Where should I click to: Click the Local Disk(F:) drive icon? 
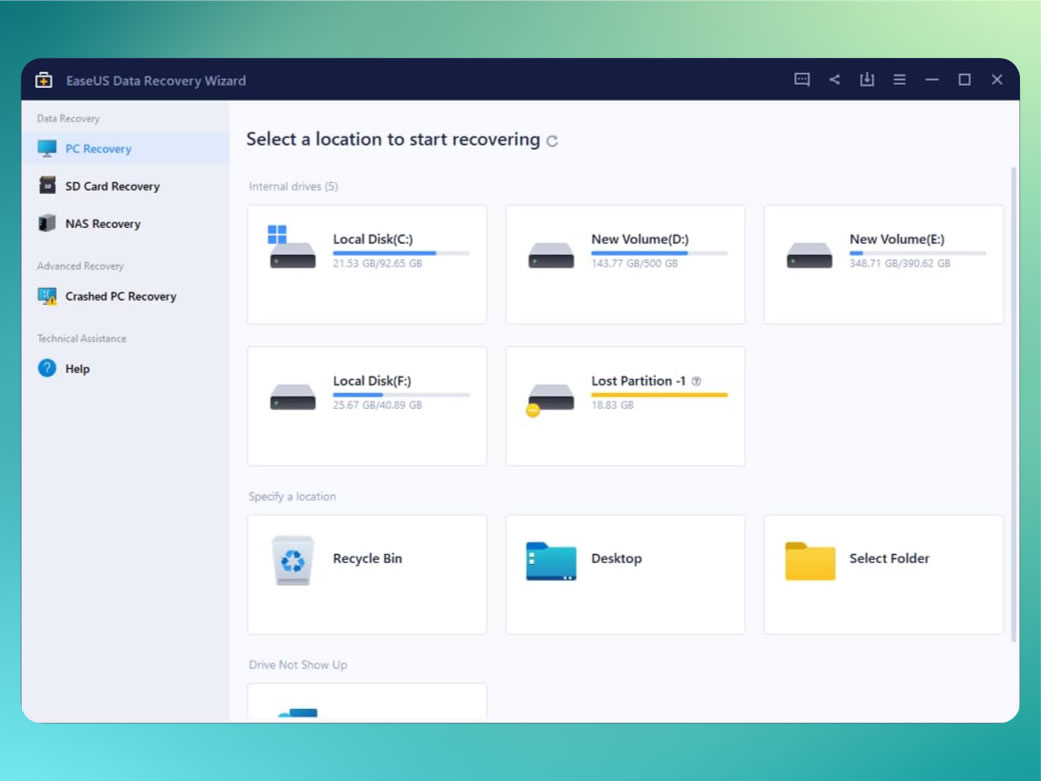(293, 397)
